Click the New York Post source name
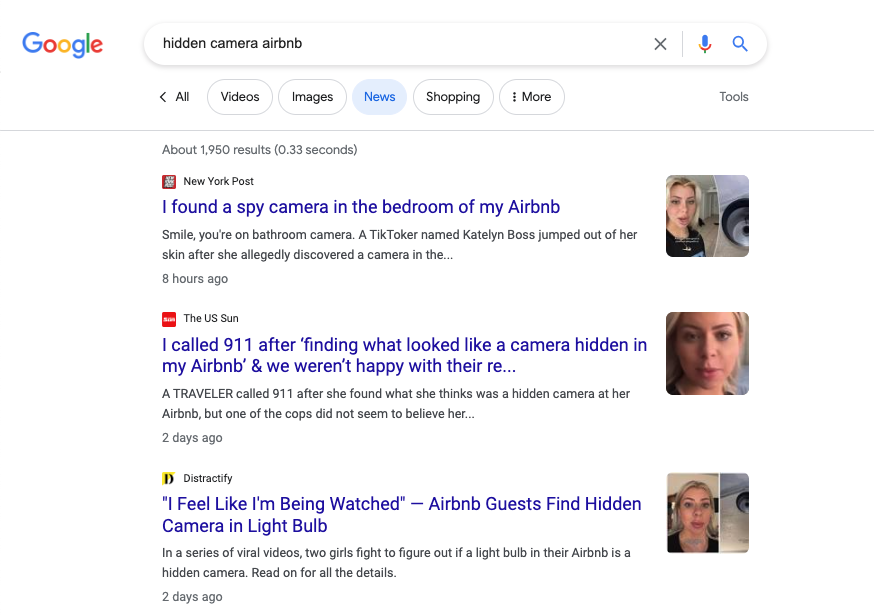This screenshot has height=615, width=874. click(x=218, y=181)
